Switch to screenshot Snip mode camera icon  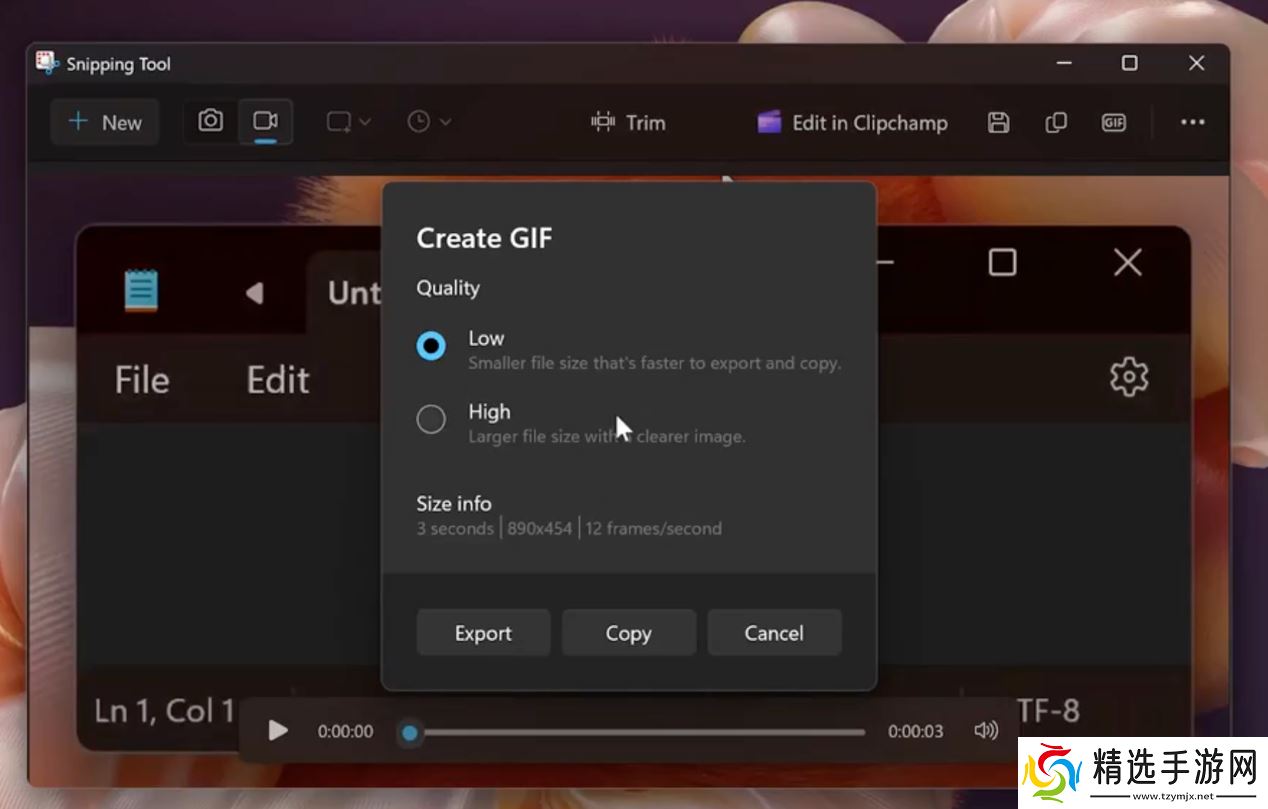[x=210, y=121]
